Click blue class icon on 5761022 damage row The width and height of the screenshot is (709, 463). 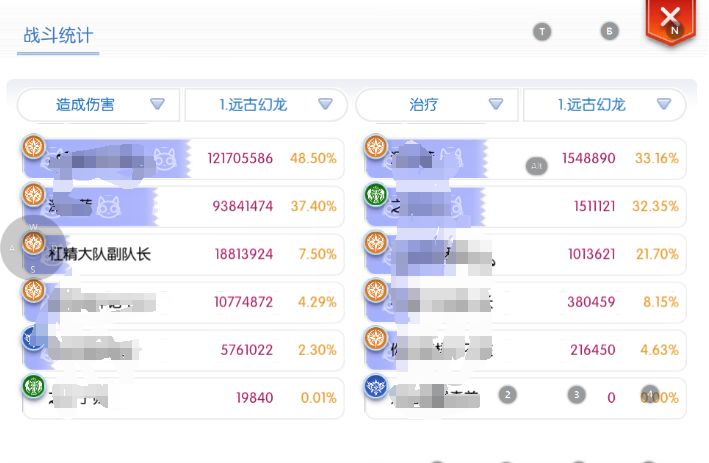click(34, 338)
